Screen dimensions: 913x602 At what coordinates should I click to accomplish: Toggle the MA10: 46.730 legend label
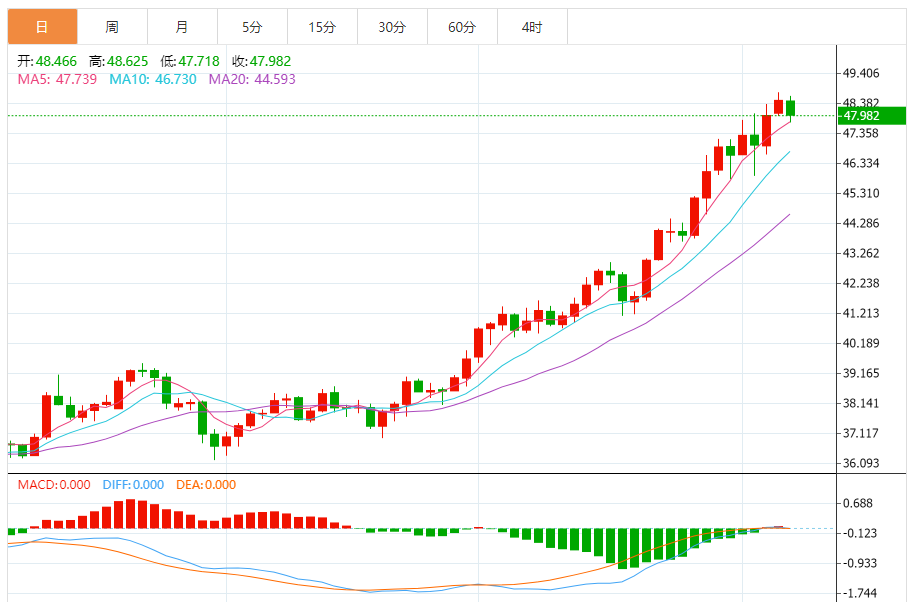(x=153, y=79)
